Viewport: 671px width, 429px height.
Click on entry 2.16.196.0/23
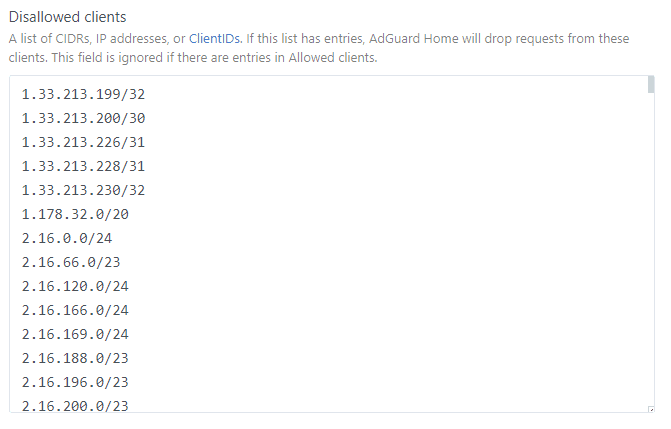coord(75,382)
